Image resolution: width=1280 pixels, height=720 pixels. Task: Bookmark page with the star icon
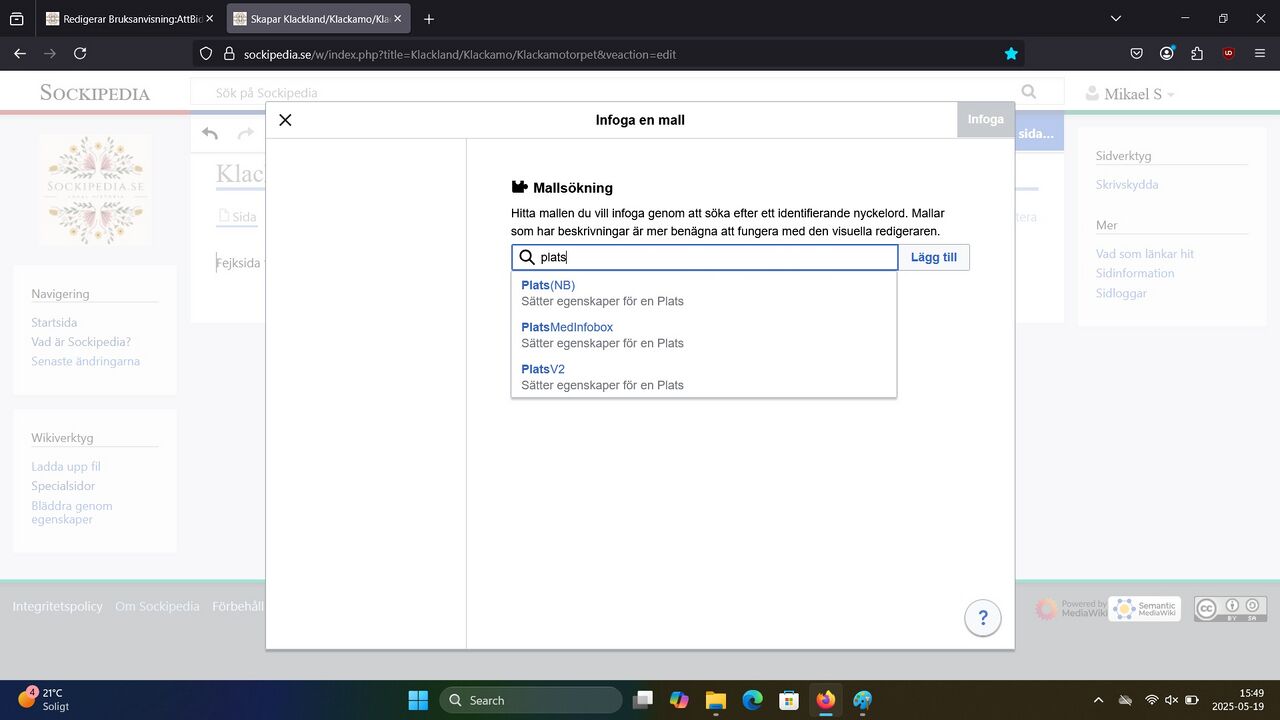coord(1011,54)
